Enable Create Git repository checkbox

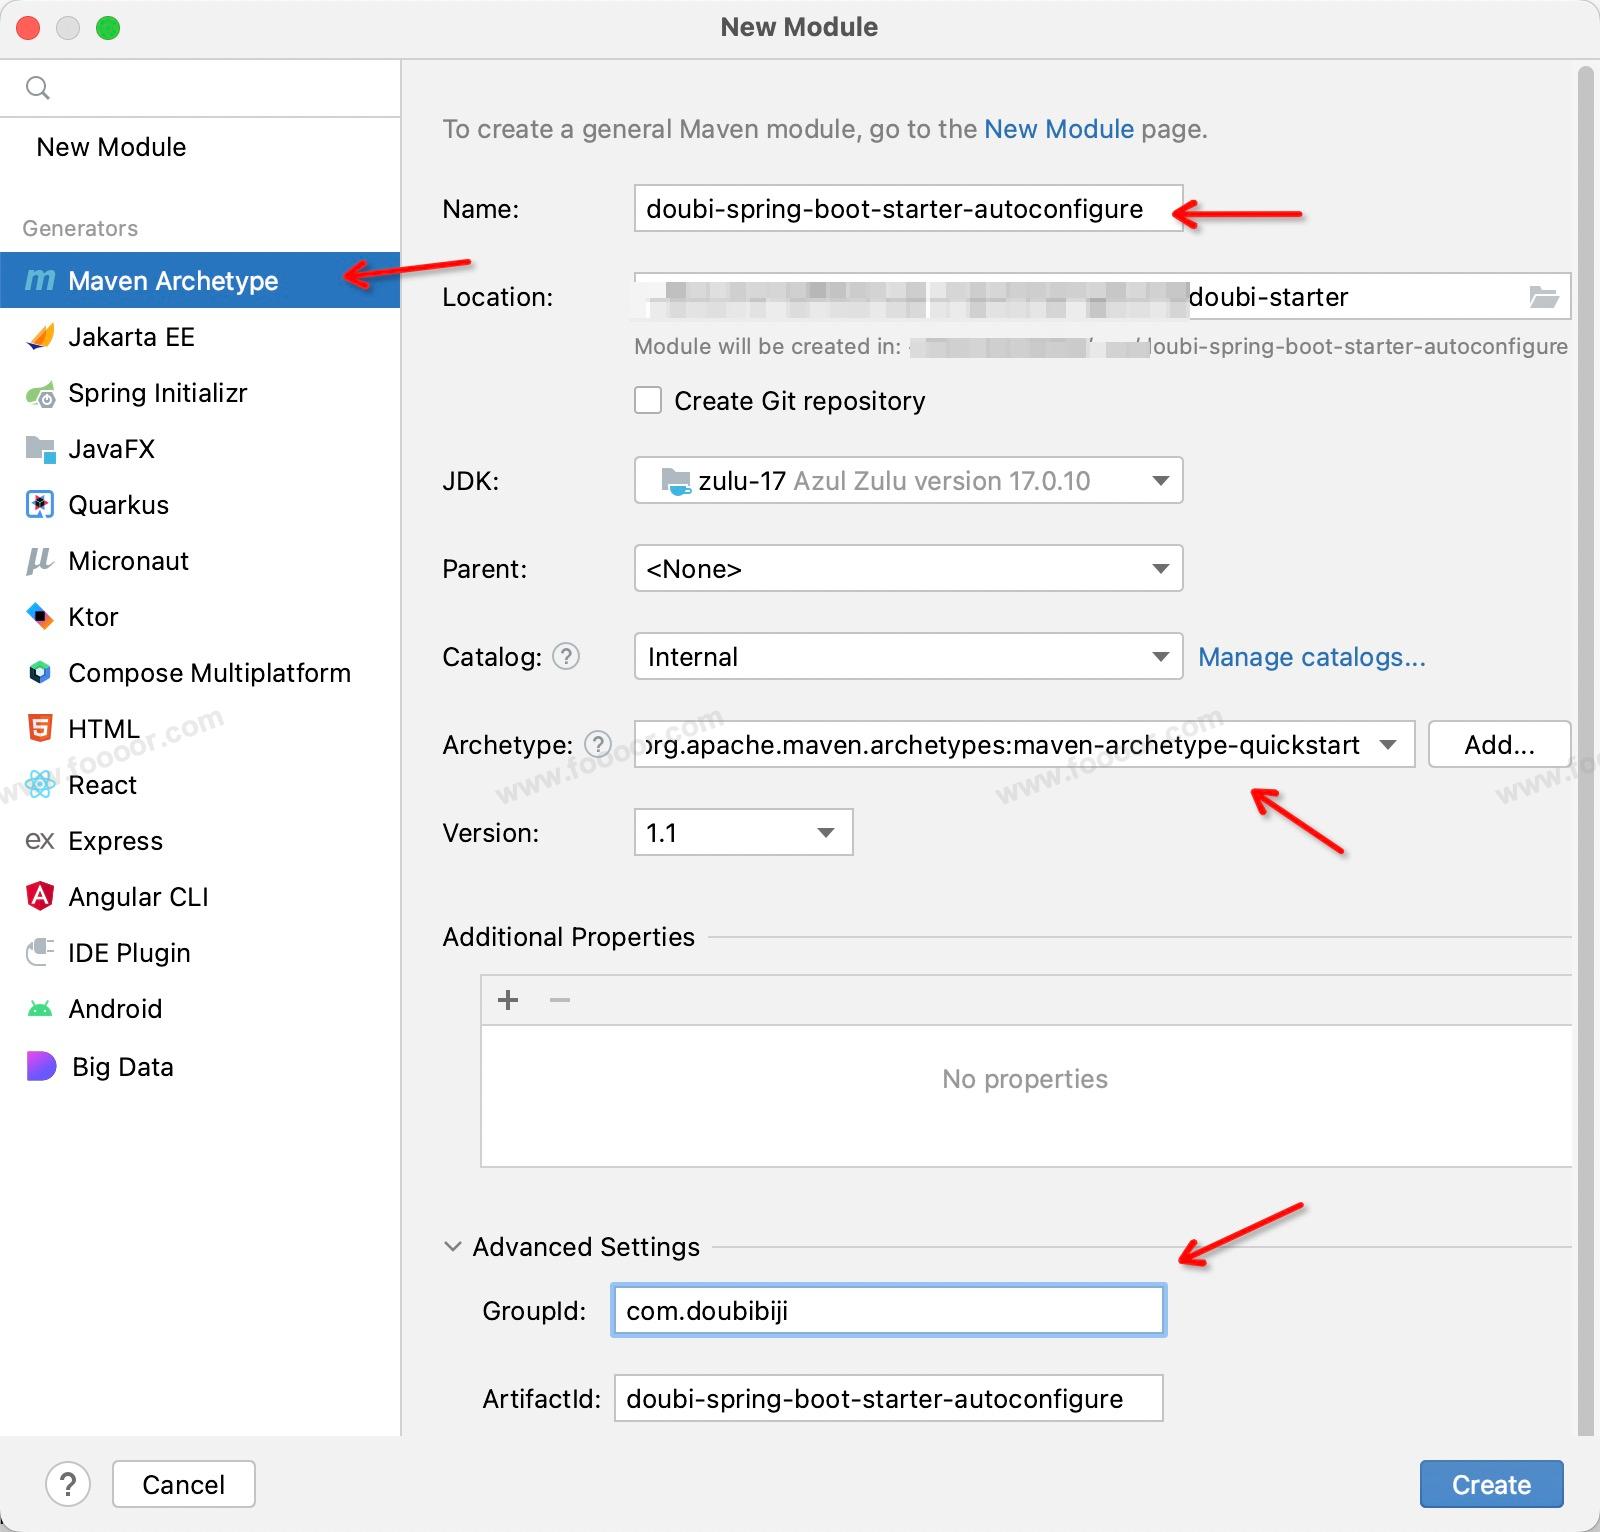(648, 401)
